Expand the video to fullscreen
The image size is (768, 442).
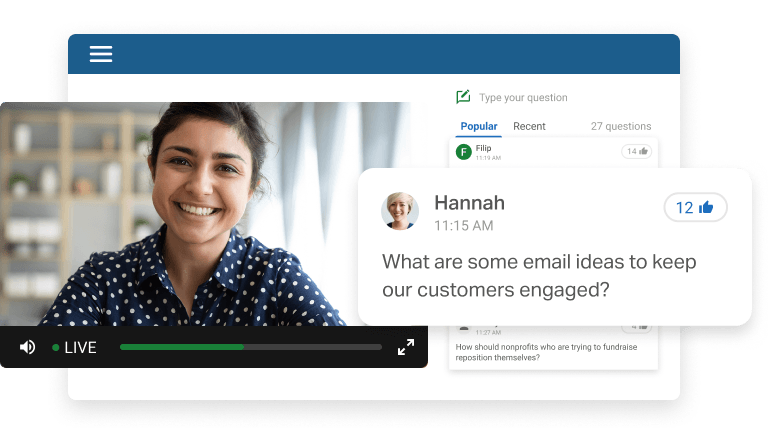point(406,347)
